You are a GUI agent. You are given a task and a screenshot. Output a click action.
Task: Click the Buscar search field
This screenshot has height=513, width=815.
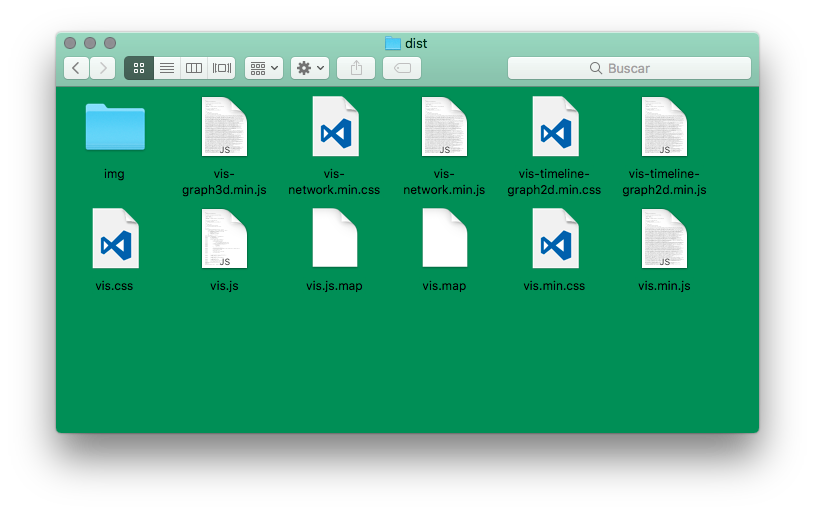pos(629,68)
